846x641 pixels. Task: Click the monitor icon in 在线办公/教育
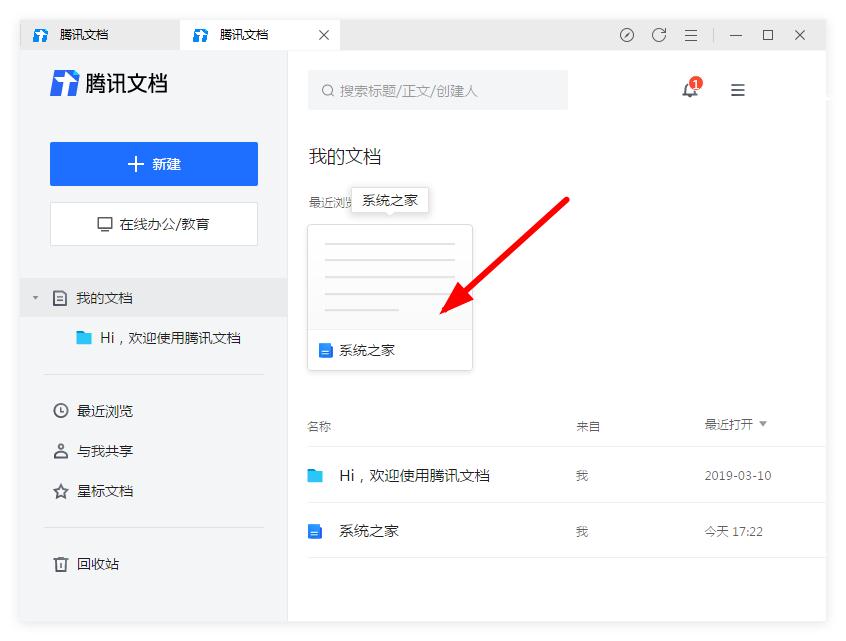[x=104, y=224]
